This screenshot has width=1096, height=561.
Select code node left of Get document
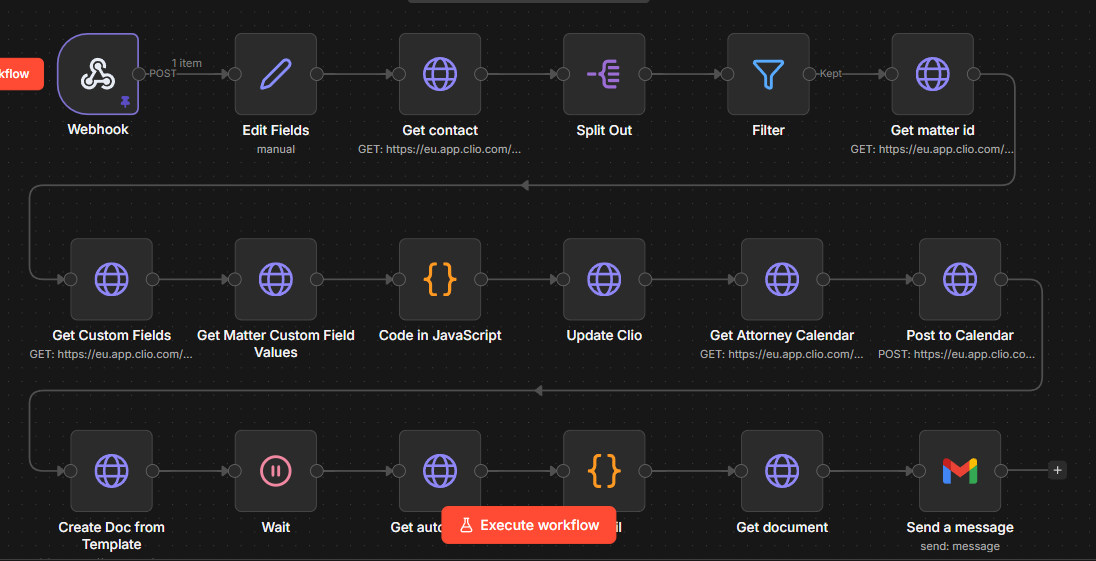coord(604,470)
